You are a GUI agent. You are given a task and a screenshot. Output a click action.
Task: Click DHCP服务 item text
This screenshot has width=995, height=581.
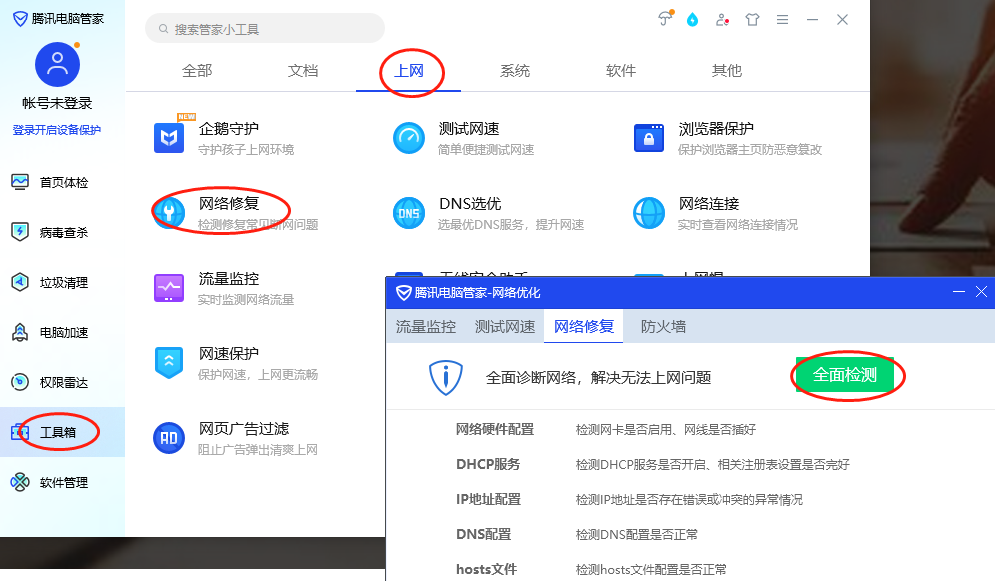[488, 464]
